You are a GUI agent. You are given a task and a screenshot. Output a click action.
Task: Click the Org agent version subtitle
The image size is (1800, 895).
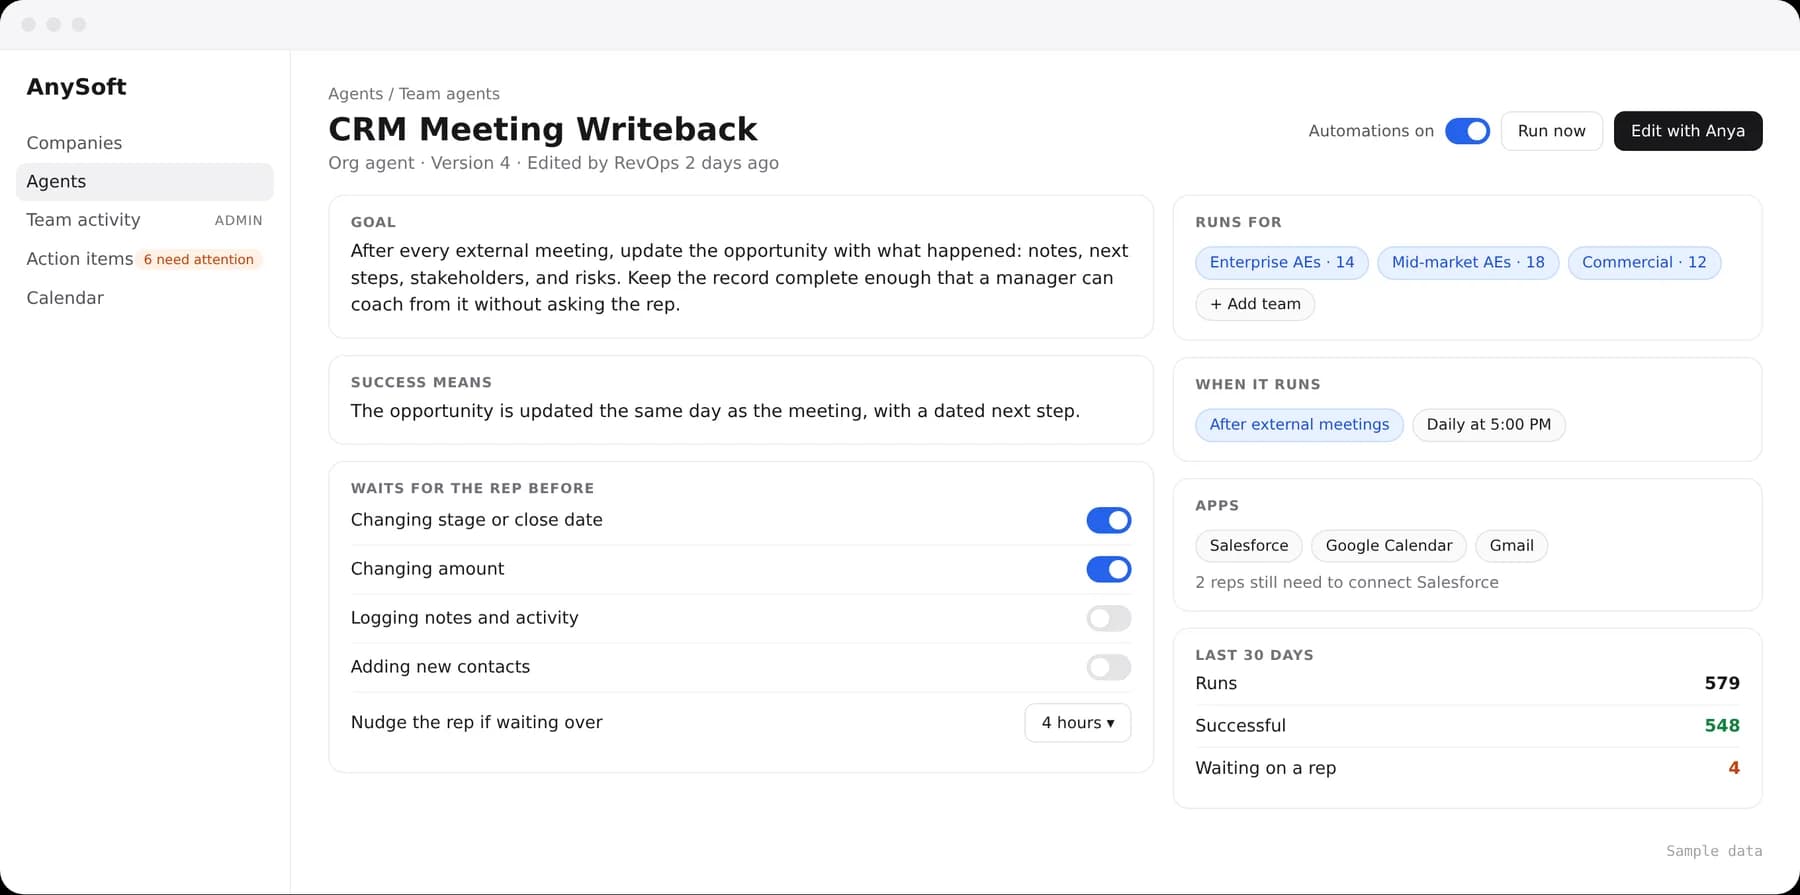coord(554,163)
